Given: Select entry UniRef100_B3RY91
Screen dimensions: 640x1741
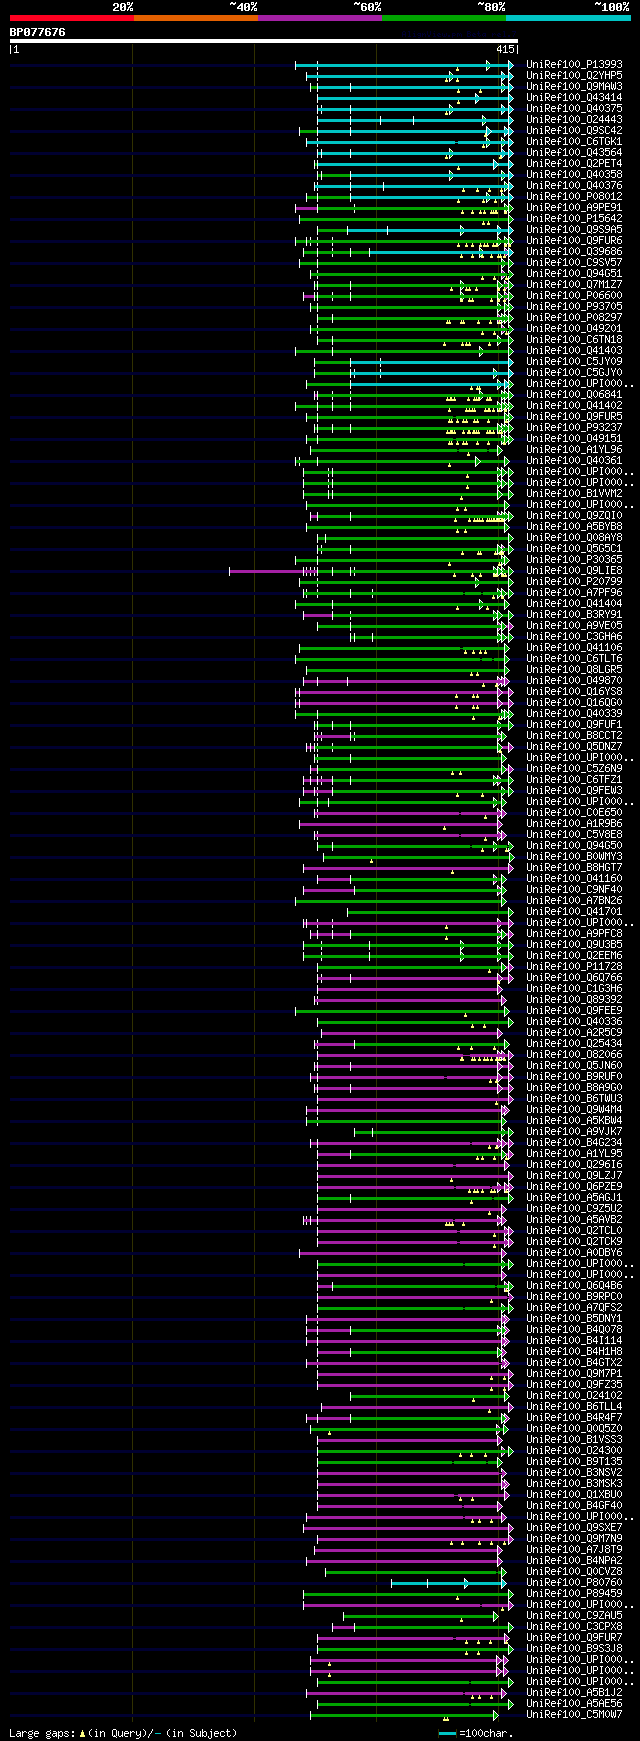Looking at the screenshot, I should point(574,615).
